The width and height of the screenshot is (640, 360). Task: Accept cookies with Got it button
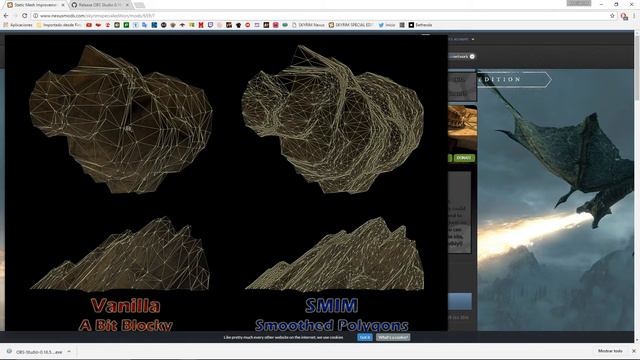364,337
